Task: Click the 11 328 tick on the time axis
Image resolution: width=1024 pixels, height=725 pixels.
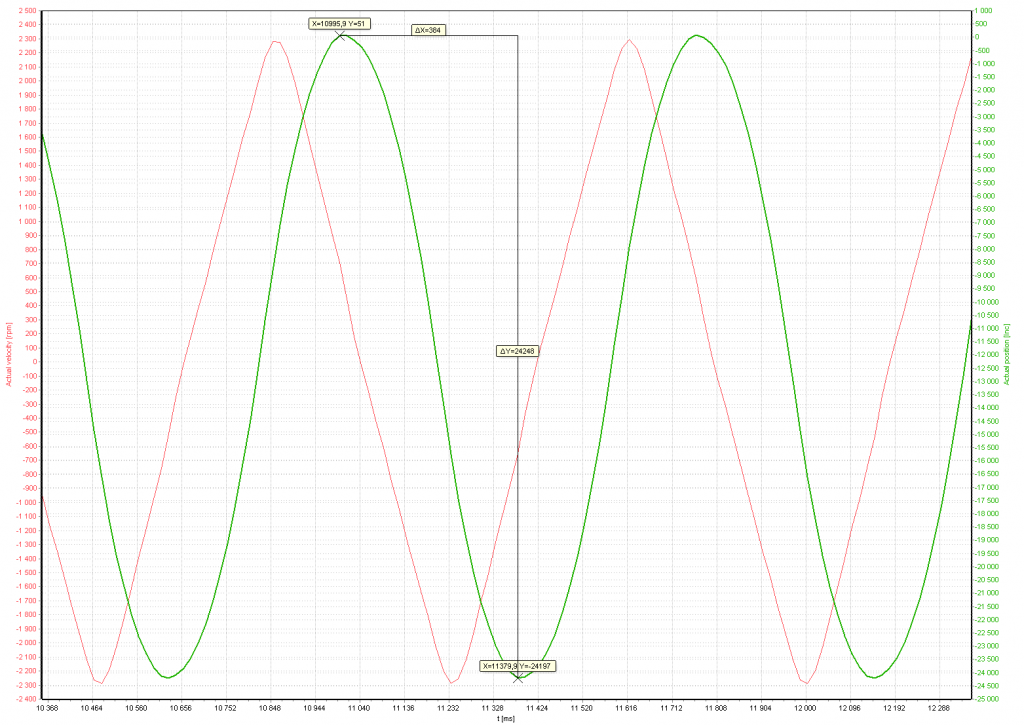Action: coord(493,707)
